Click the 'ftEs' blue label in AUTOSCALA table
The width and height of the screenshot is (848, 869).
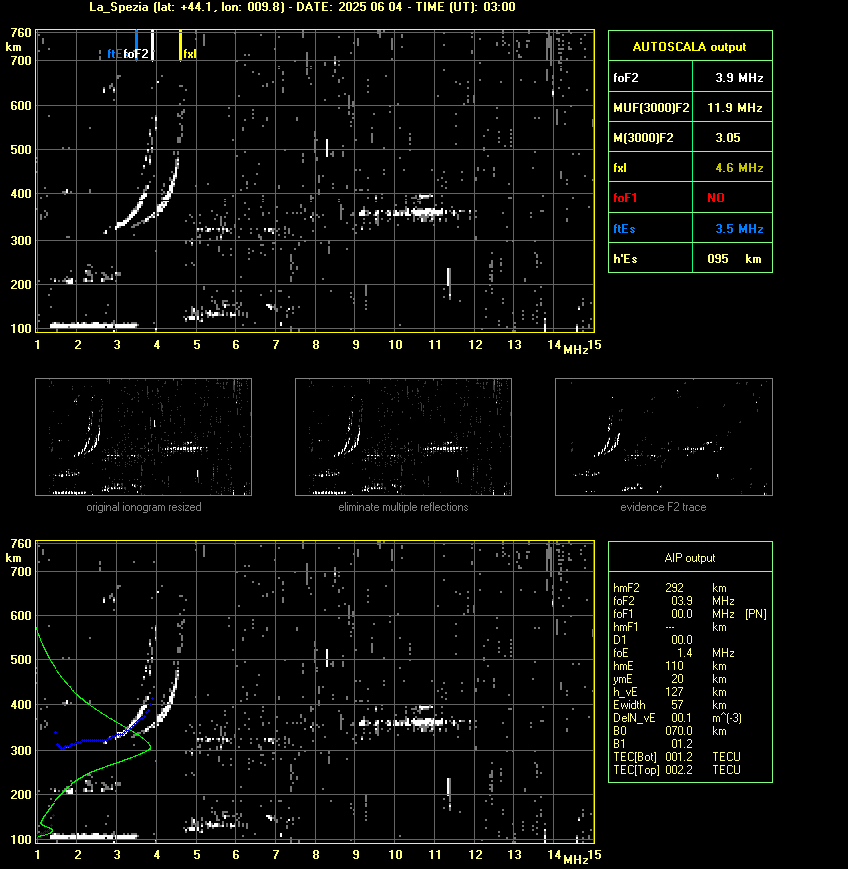point(624,229)
